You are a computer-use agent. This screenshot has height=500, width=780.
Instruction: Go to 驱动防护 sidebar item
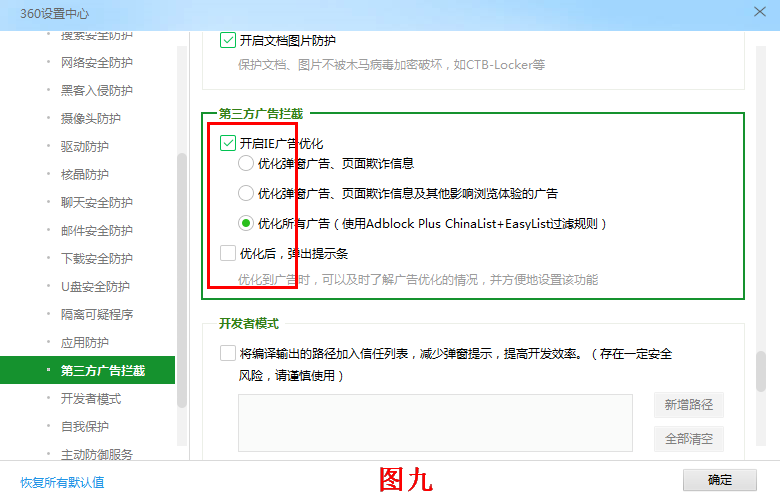[85, 147]
